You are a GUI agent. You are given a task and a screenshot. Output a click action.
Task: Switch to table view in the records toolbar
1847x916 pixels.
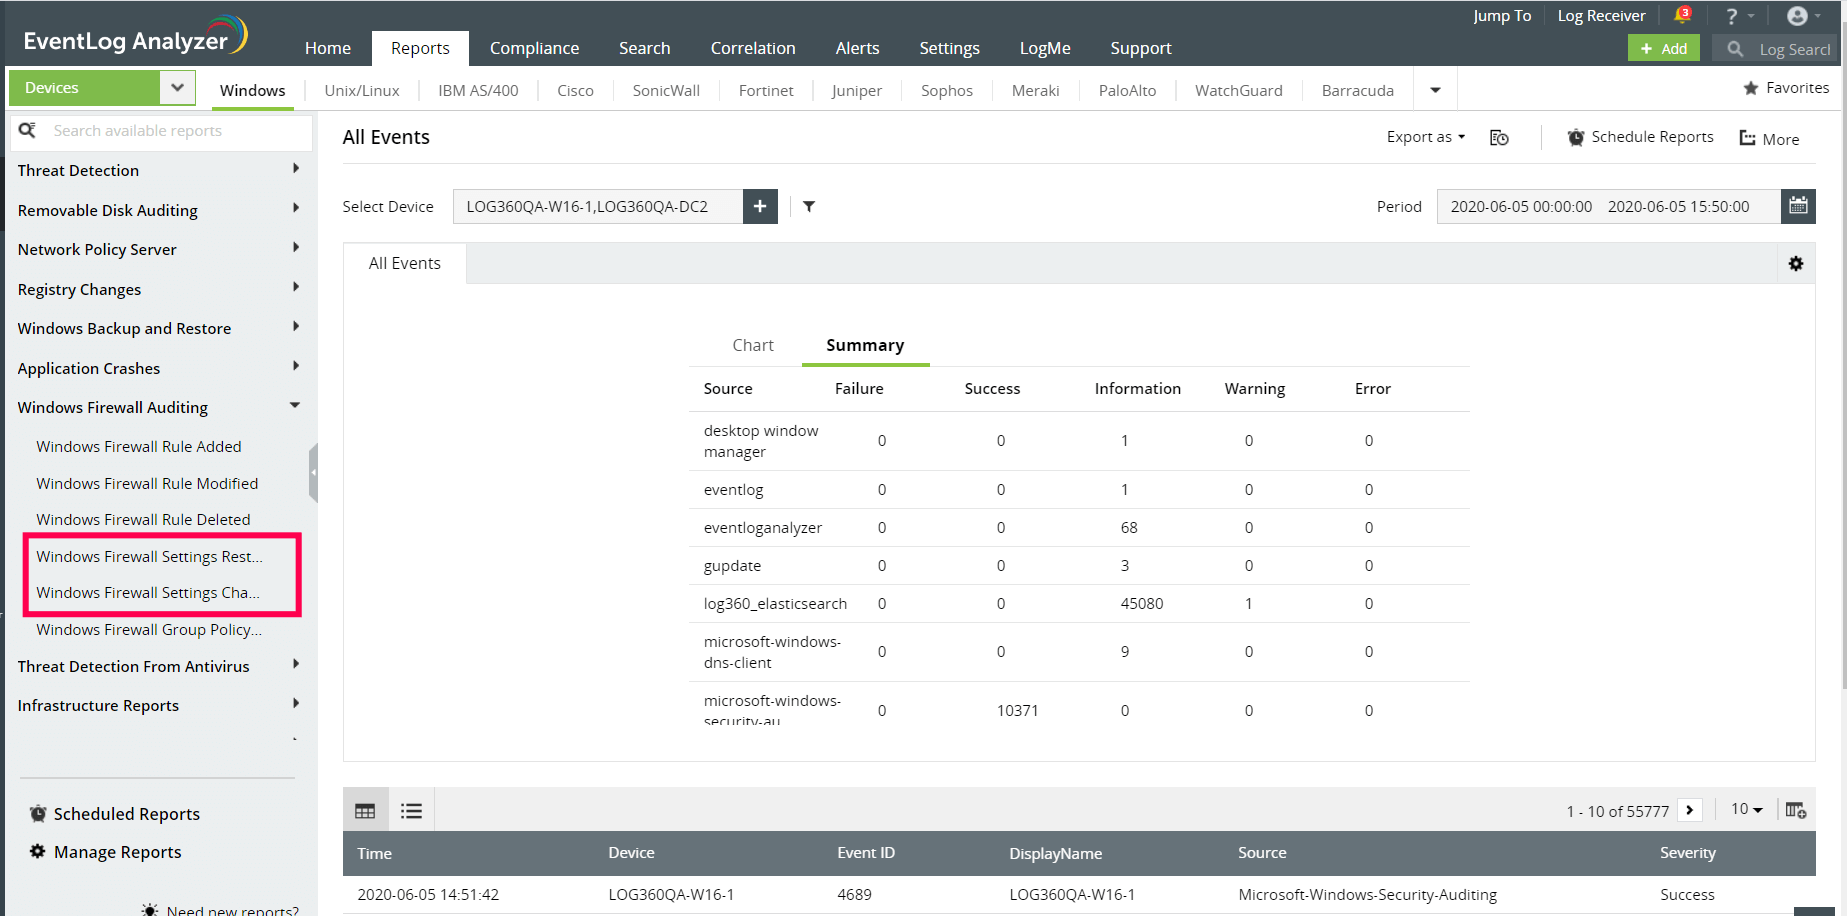coord(365,809)
